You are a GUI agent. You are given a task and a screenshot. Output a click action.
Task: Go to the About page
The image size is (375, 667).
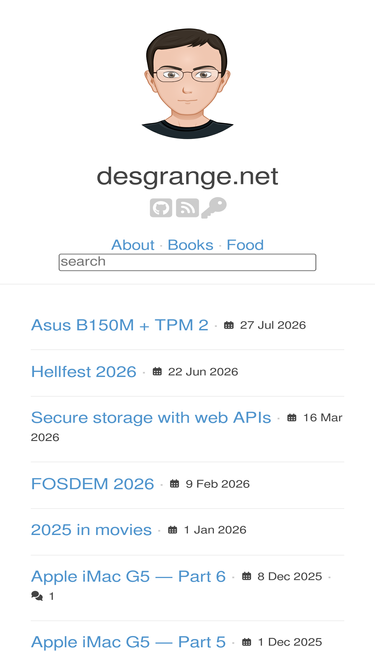tap(133, 245)
